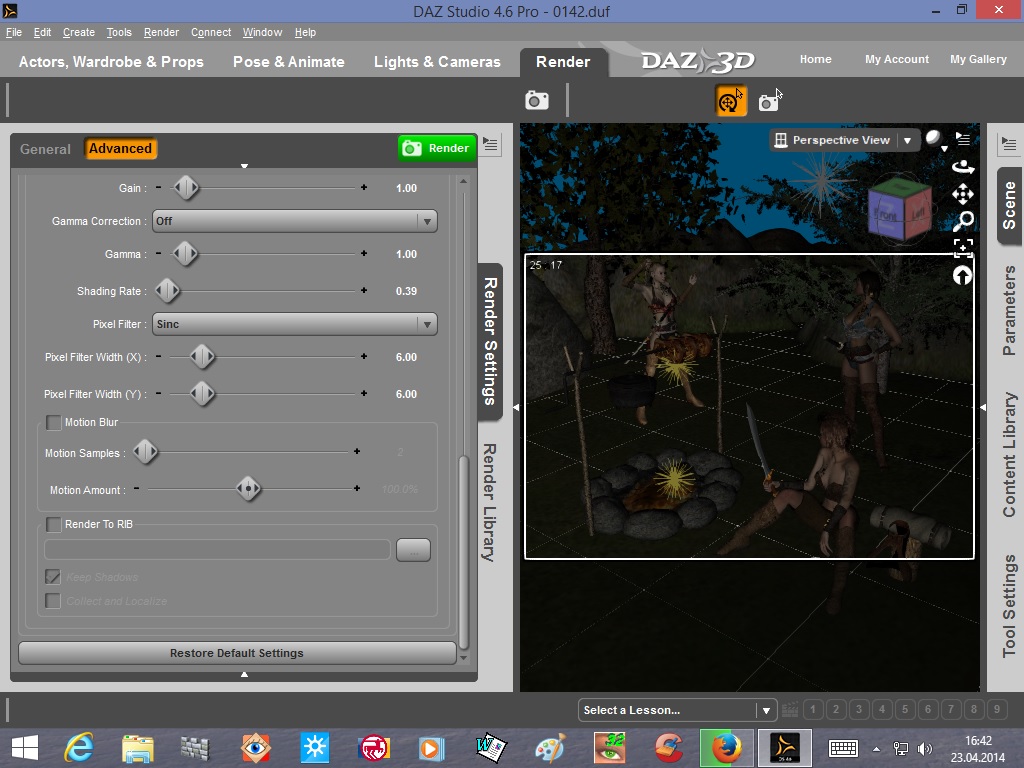Image resolution: width=1024 pixels, height=768 pixels.
Task: Click the volume speaker tray icon
Action: [924, 748]
